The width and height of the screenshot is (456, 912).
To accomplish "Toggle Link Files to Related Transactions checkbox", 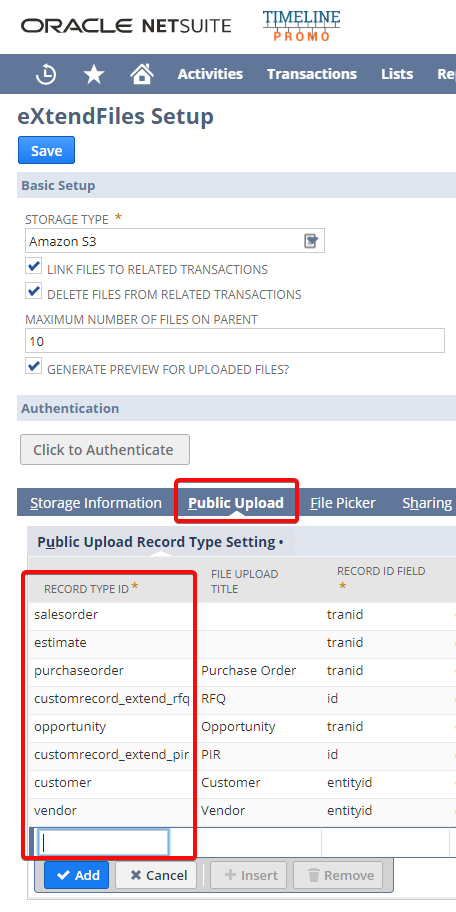I will click(x=34, y=267).
